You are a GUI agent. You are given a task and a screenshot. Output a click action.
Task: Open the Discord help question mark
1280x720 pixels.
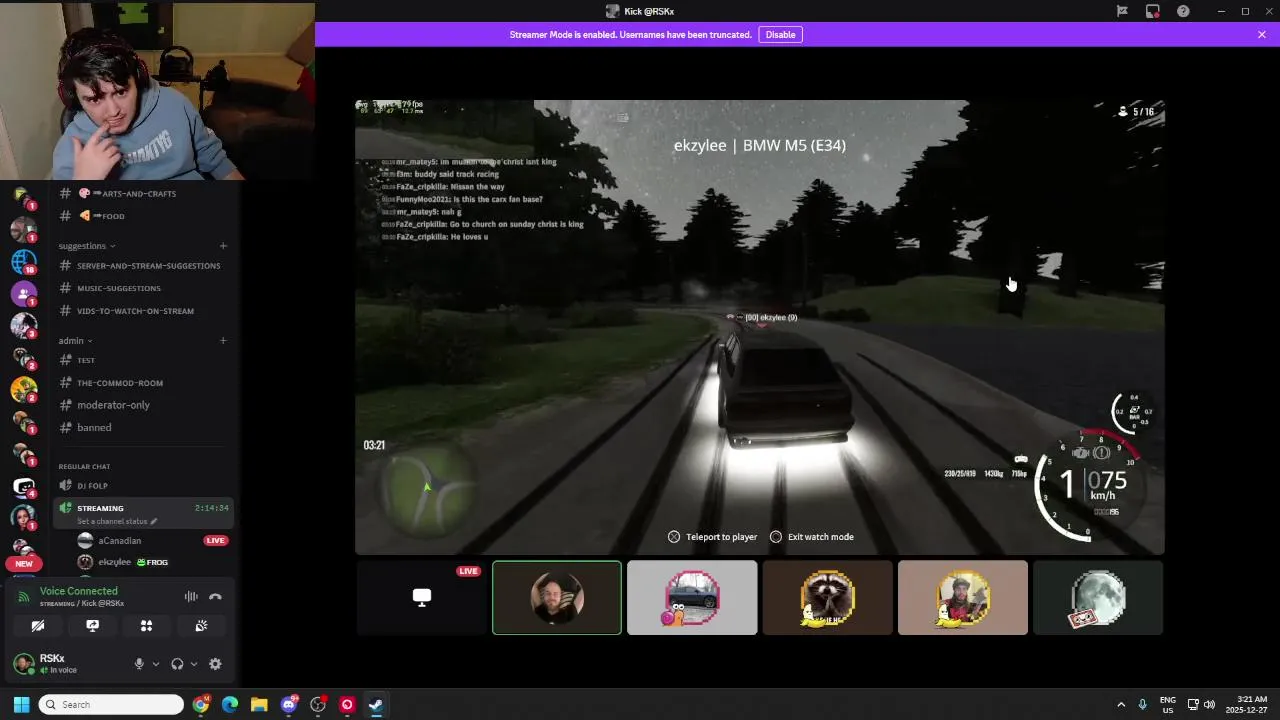click(1184, 11)
